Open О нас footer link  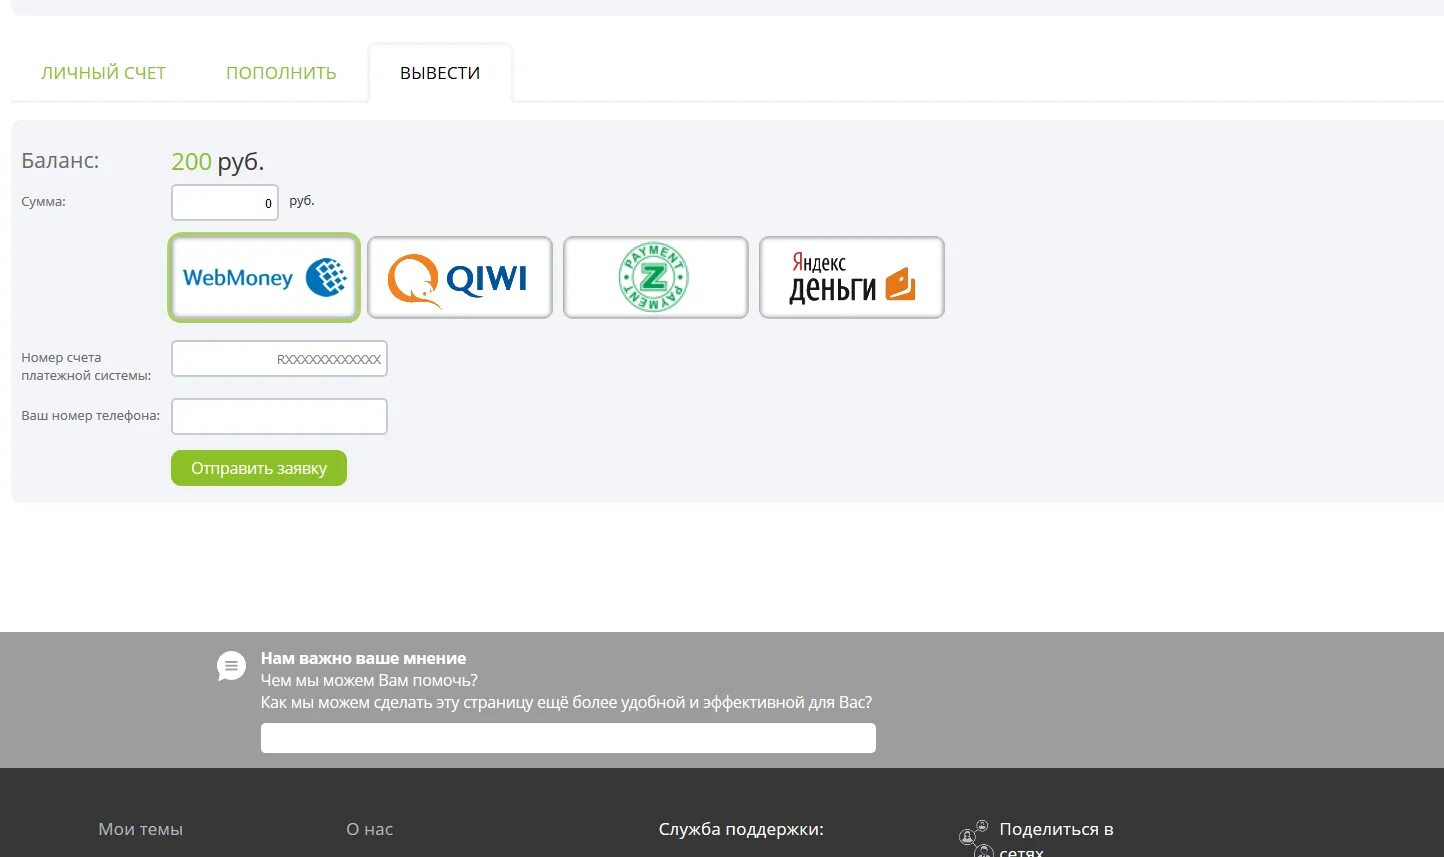[370, 829]
